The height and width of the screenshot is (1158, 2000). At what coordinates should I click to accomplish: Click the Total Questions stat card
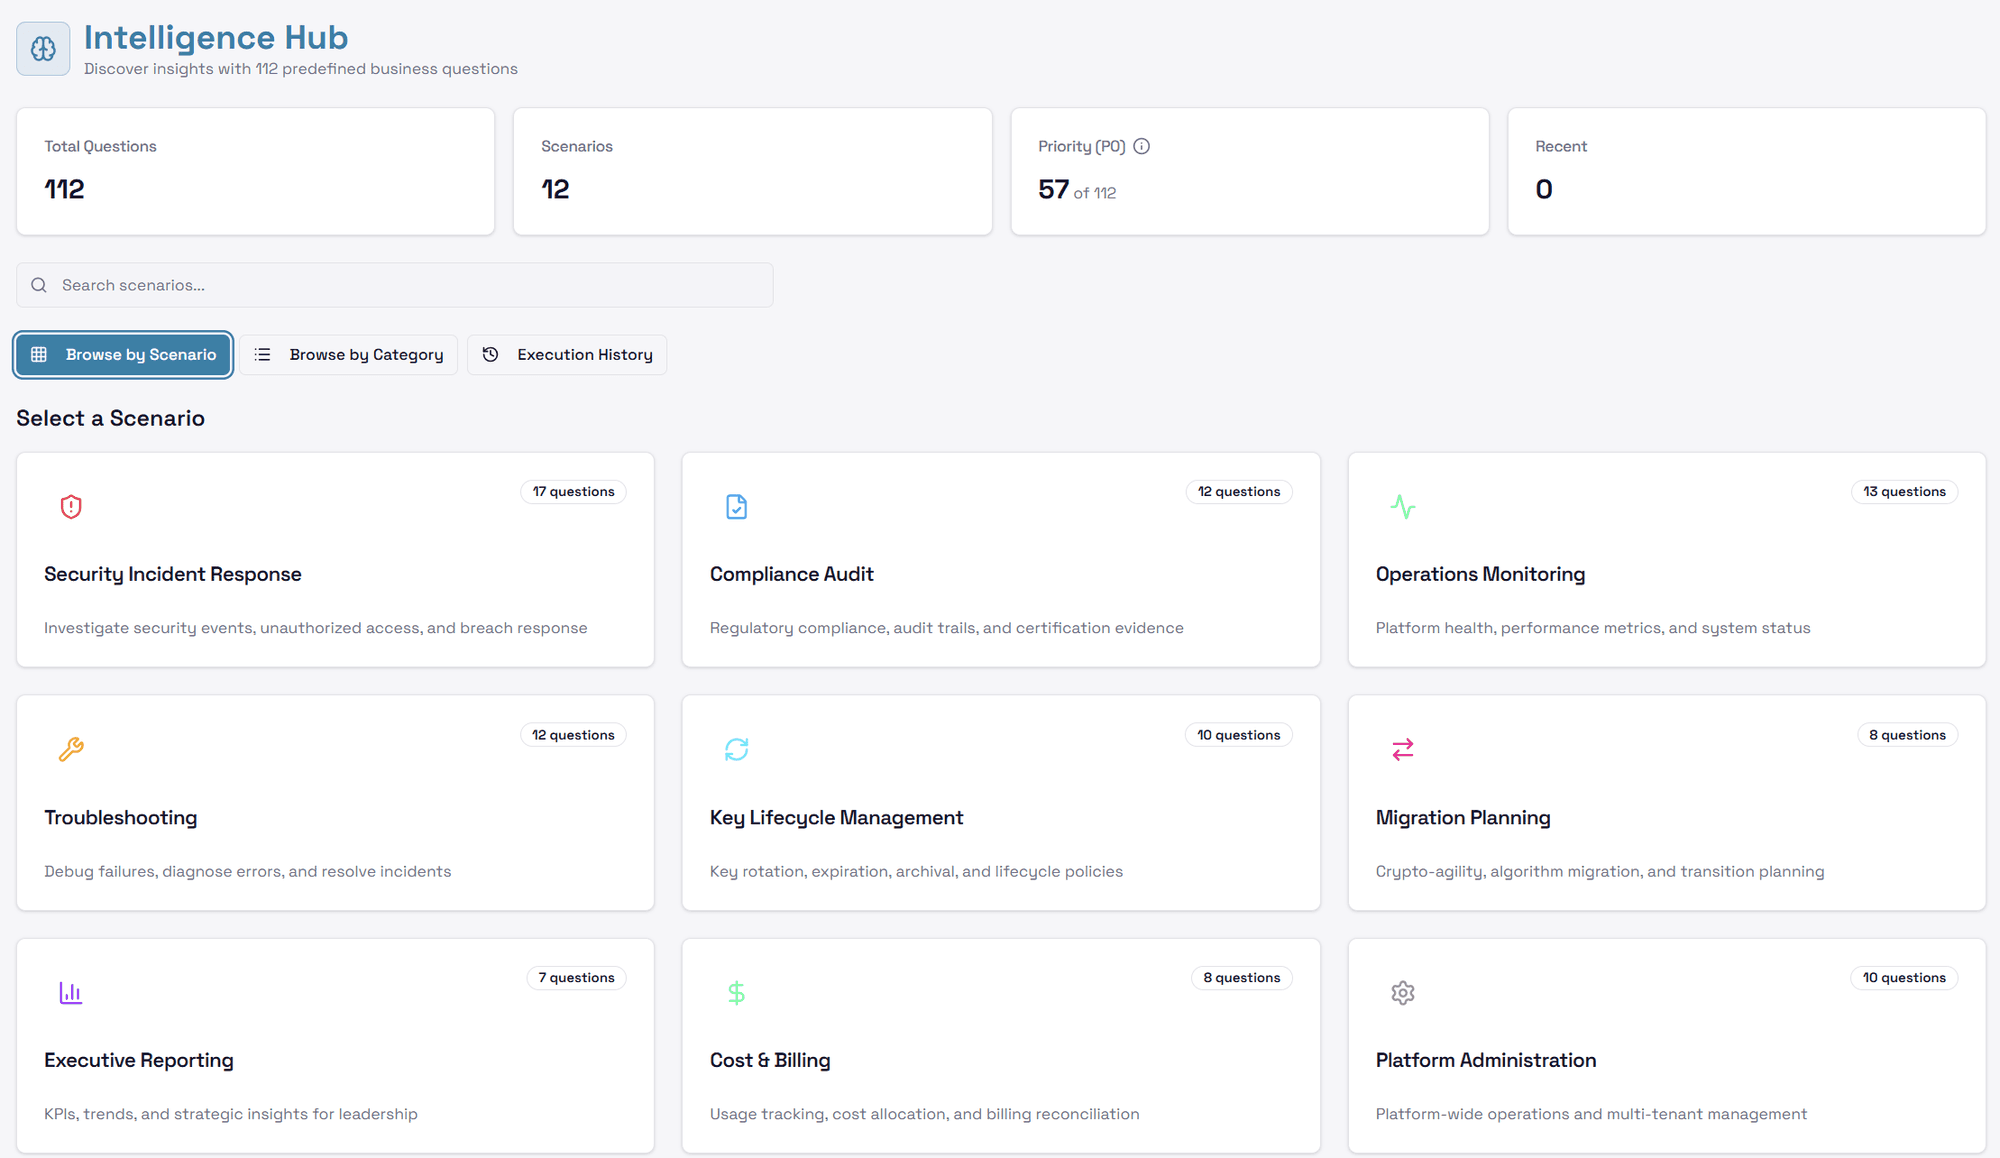256,172
